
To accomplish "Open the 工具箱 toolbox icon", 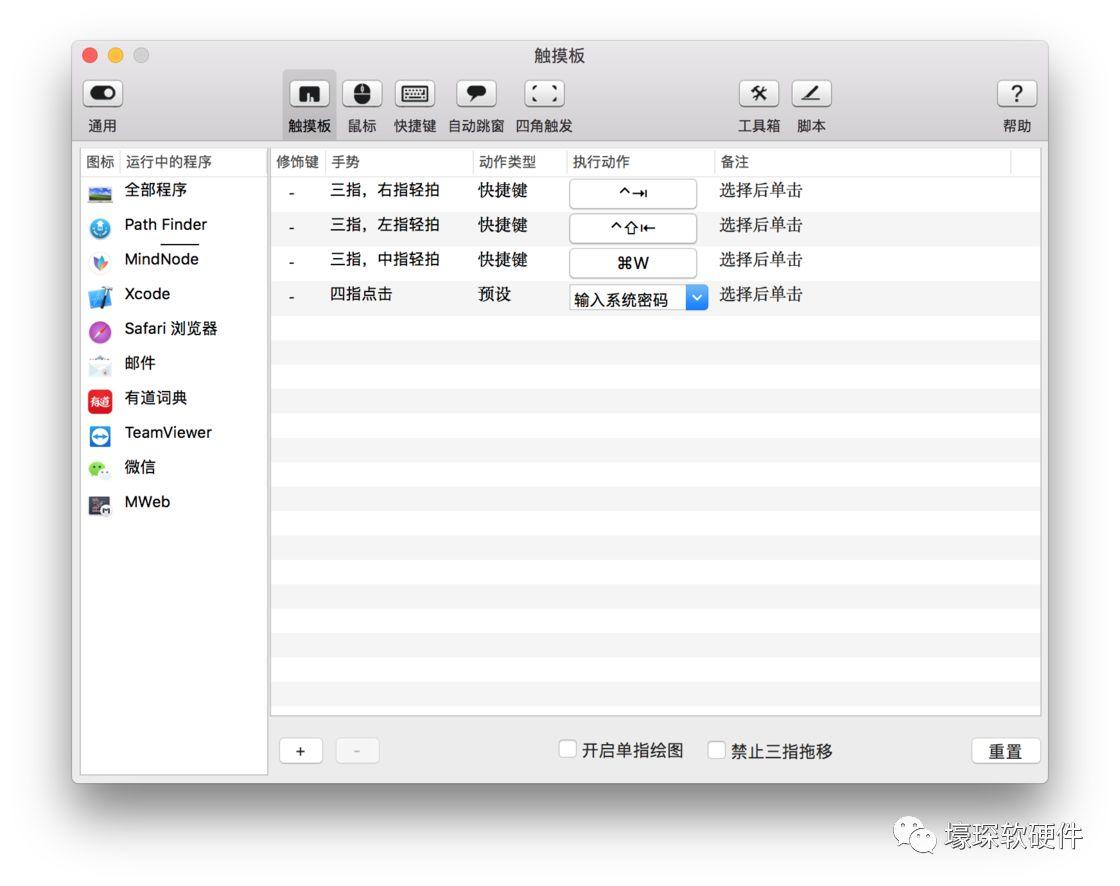I will (x=759, y=94).
